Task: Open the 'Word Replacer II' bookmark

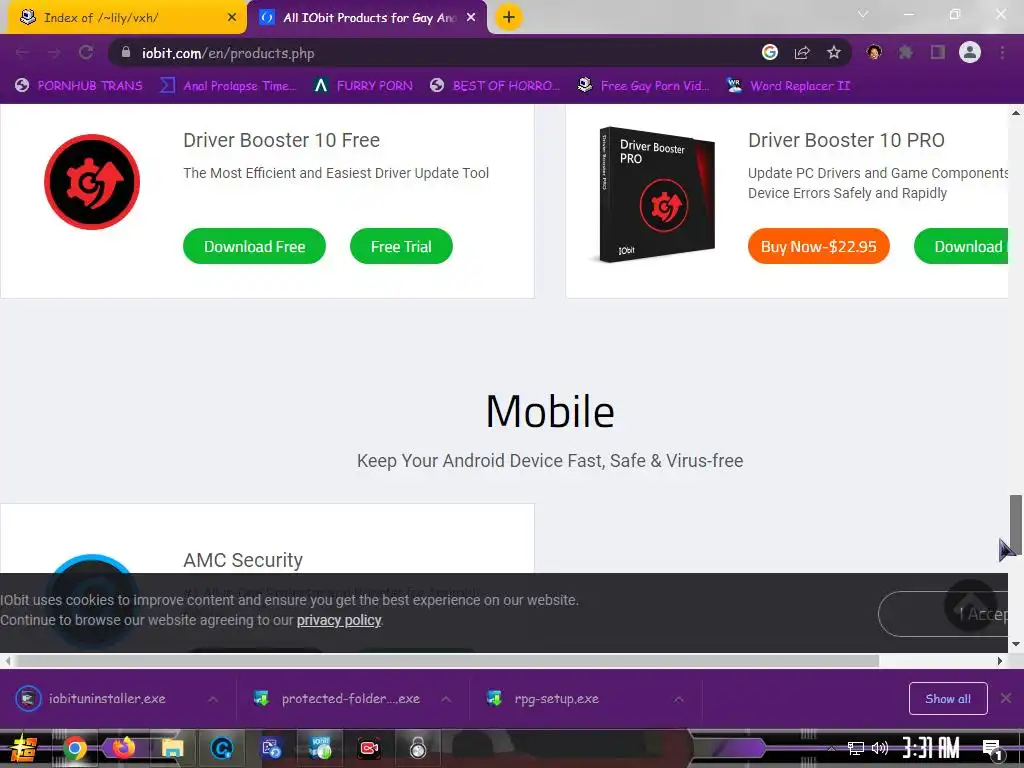Action: 789,86
